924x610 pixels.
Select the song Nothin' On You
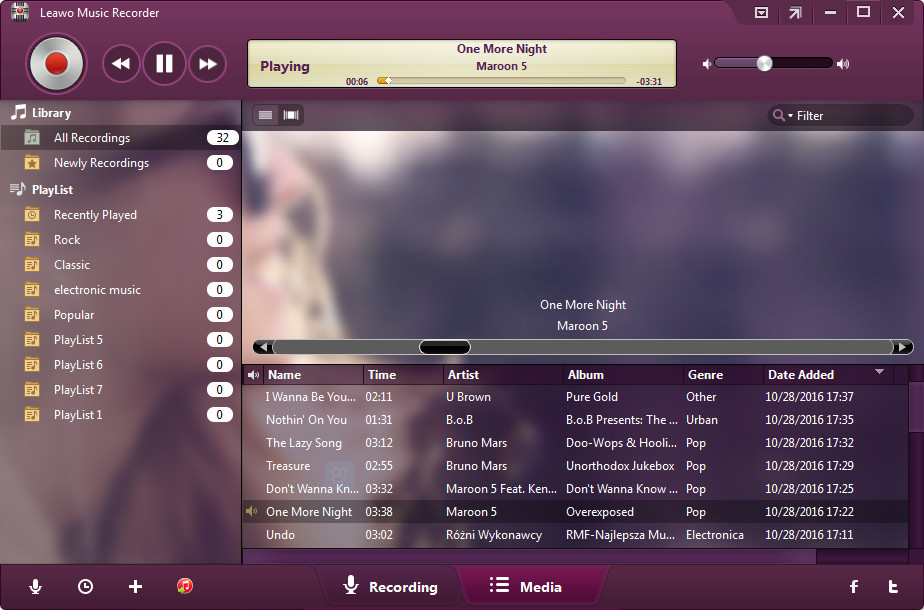click(575, 420)
